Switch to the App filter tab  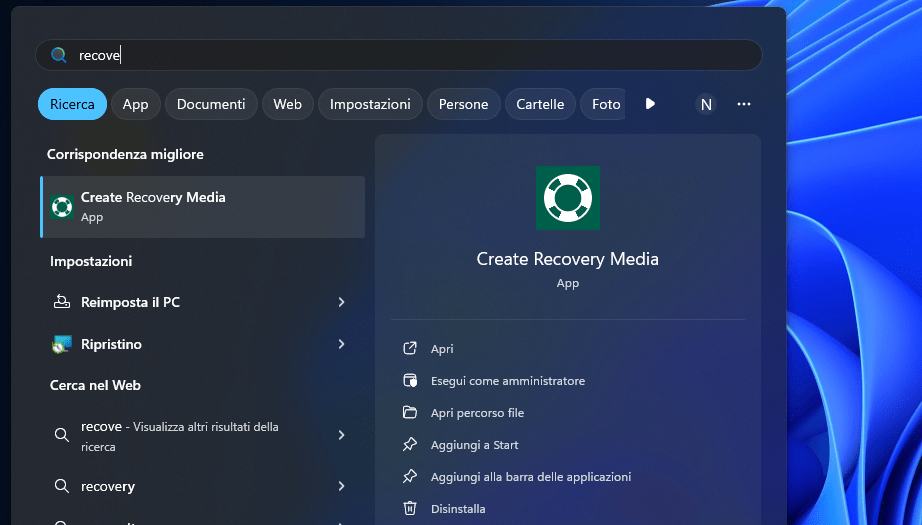(x=135, y=104)
